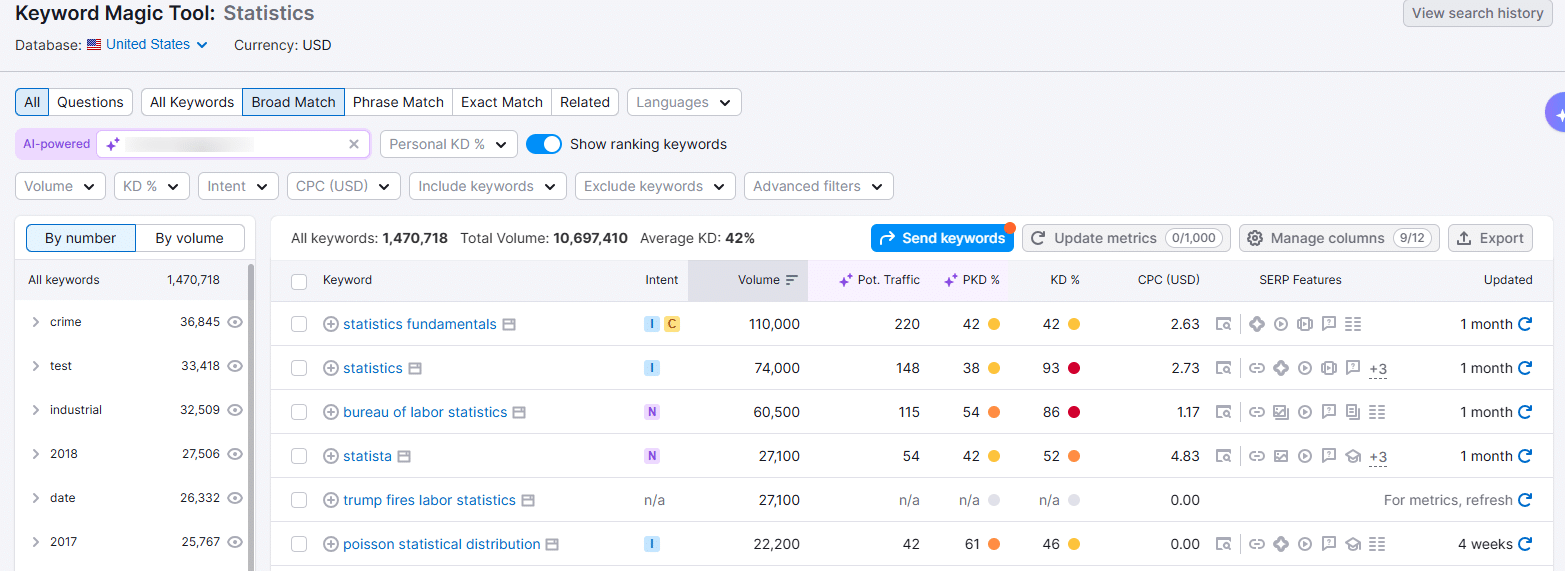Open SERP view icon beside statistics fundamentals
This screenshot has width=1565, height=571.
[x=509, y=324]
